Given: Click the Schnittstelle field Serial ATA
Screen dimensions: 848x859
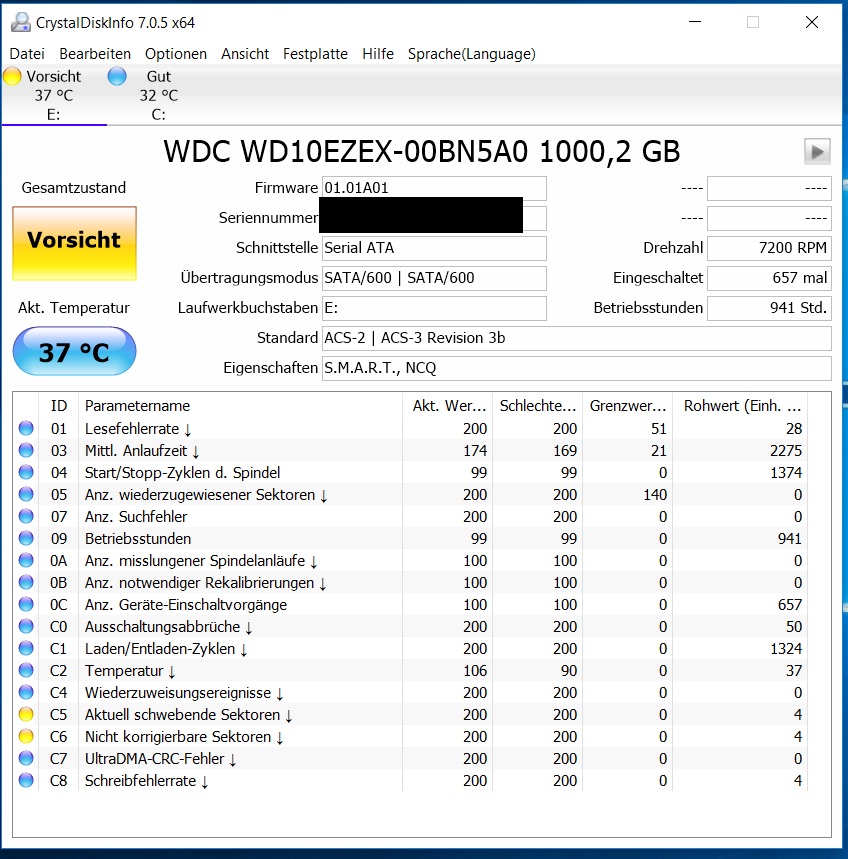Looking at the screenshot, I should 434,248.
